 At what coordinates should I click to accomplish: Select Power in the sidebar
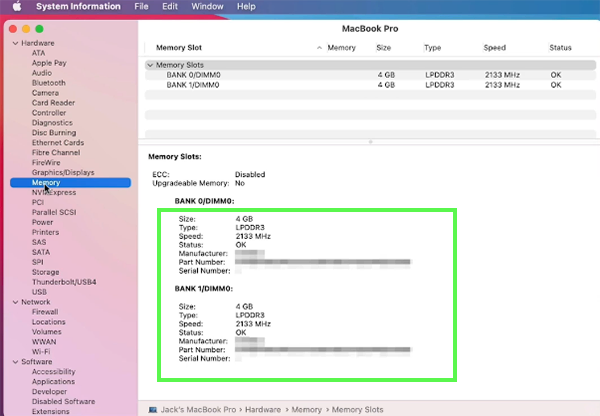click(x=42, y=222)
